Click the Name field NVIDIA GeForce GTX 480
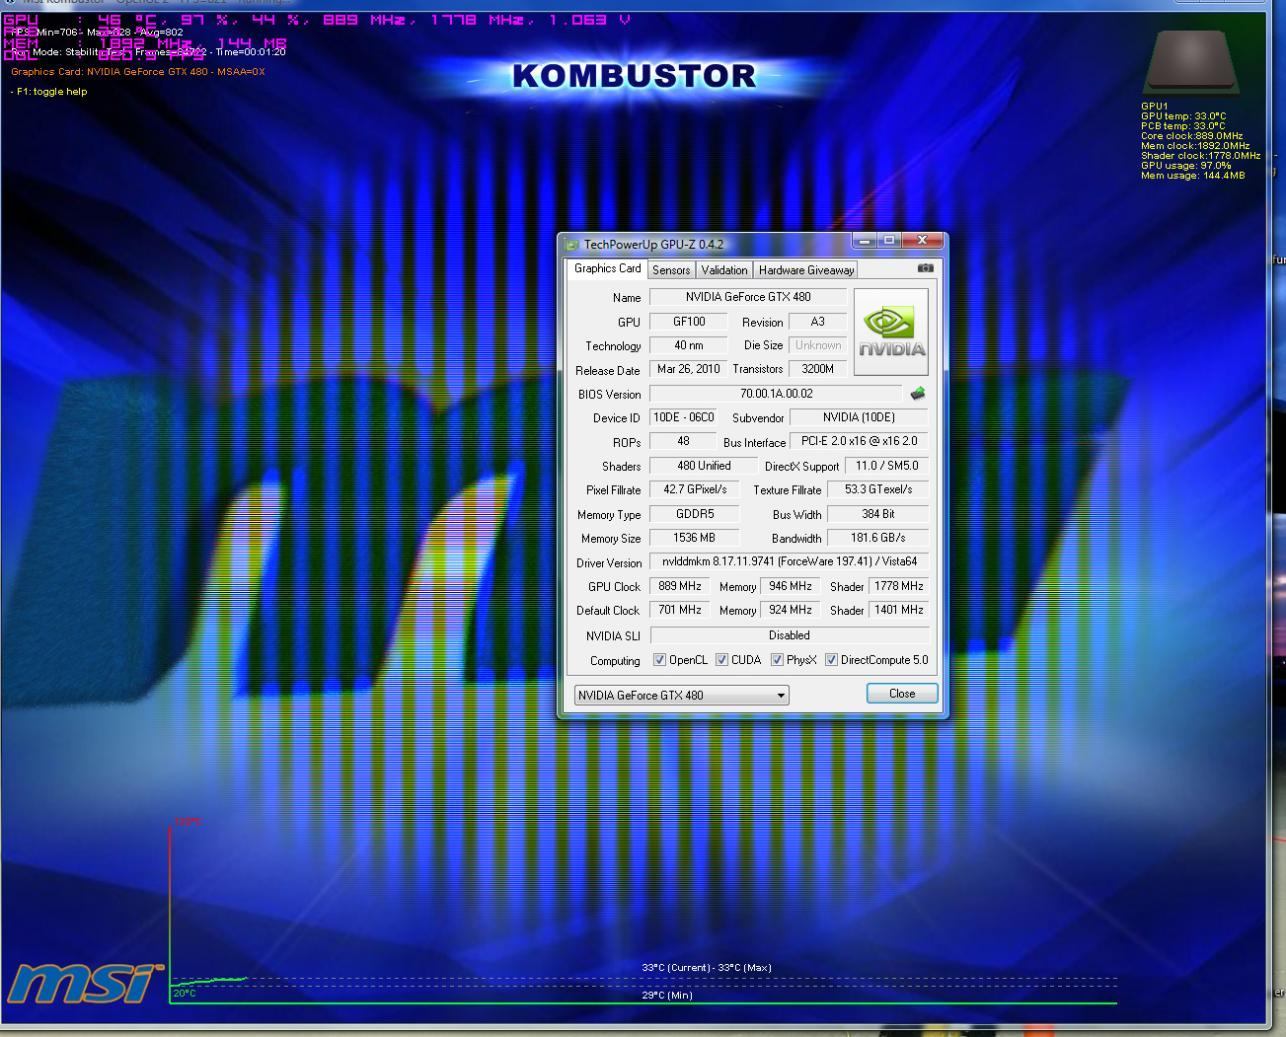Screen dimensions: 1286x1037 pyautogui.click(x=748, y=297)
